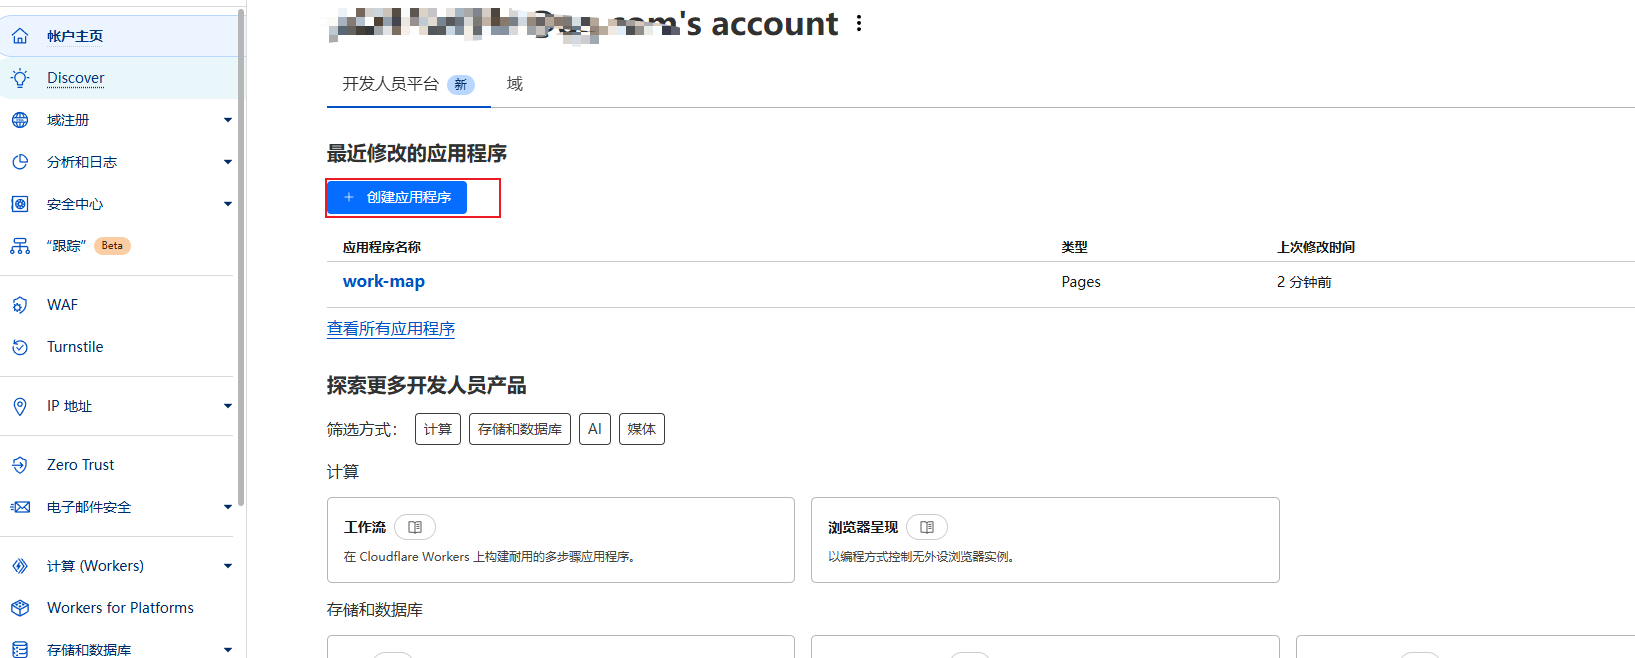Click the cube icon beside Workers for Platforms
1635x658 pixels.
20,608
